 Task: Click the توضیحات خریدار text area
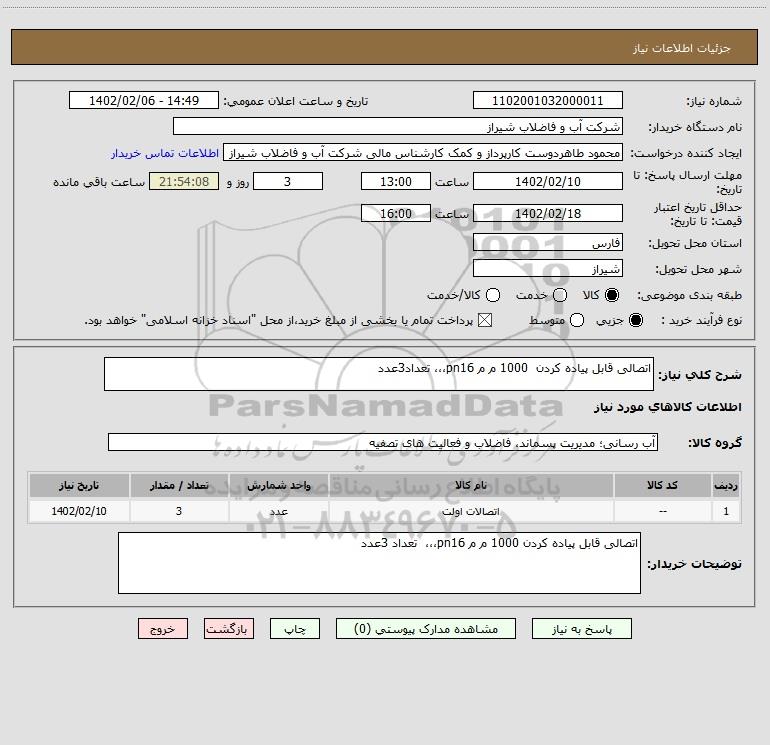[379, 563]
